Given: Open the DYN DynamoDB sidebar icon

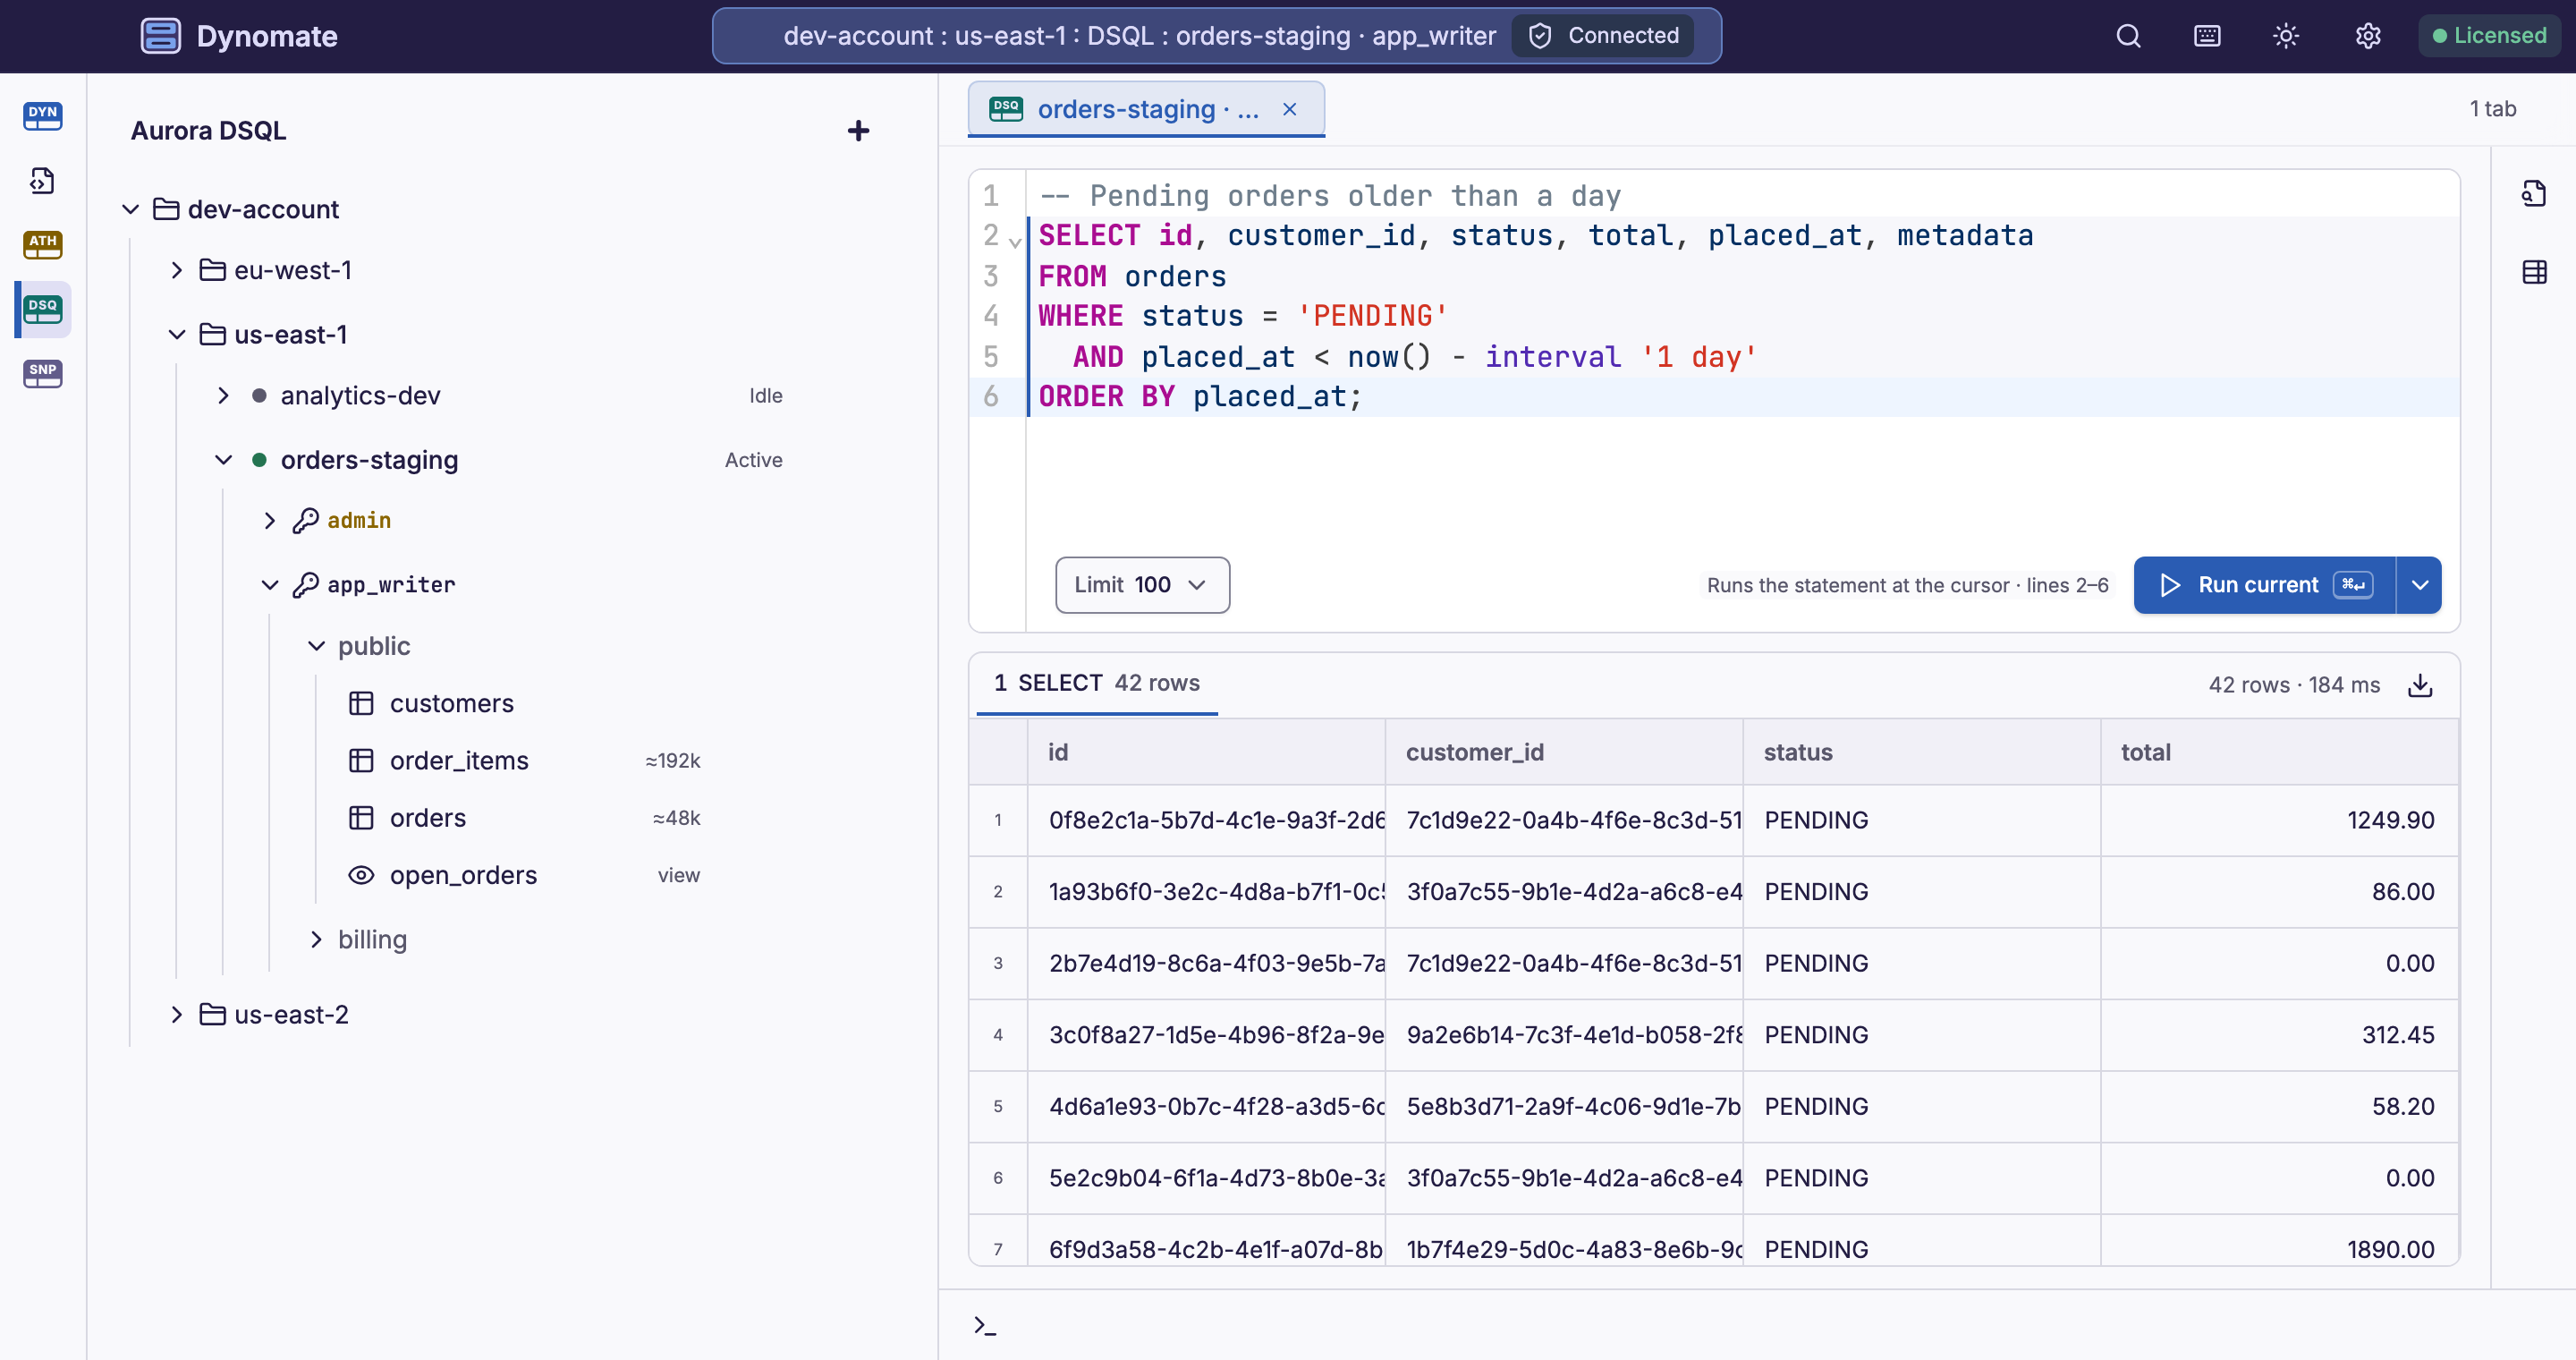Looking at the screenshot, I should tap(43, 116).
